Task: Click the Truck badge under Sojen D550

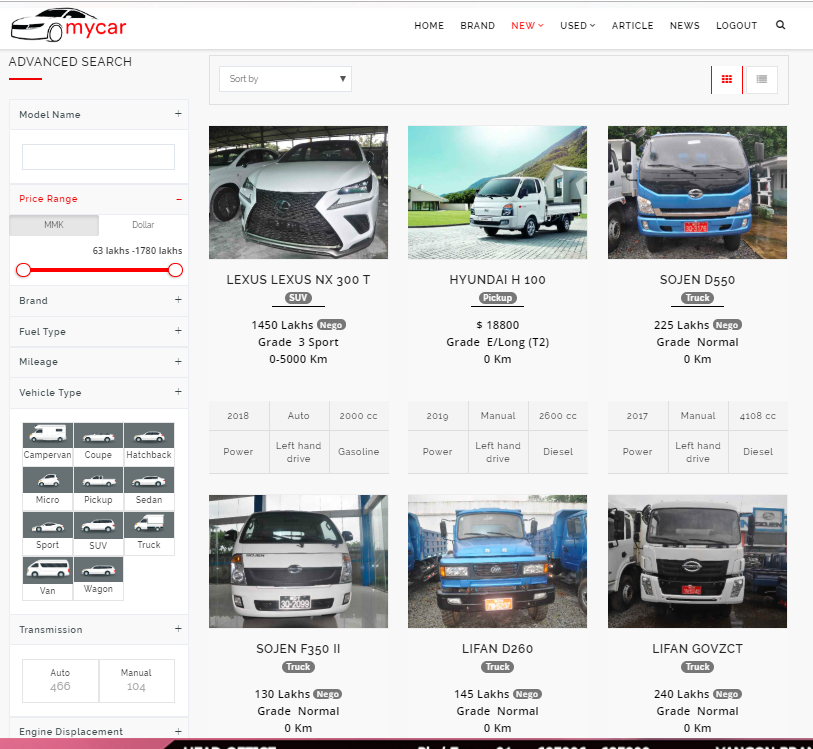Action: 697,298
